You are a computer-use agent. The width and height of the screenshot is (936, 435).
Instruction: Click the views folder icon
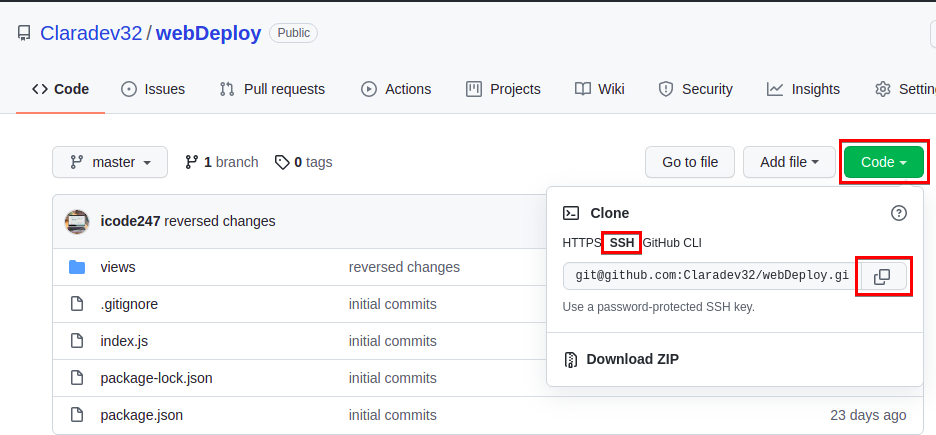(x=77, y=267)
